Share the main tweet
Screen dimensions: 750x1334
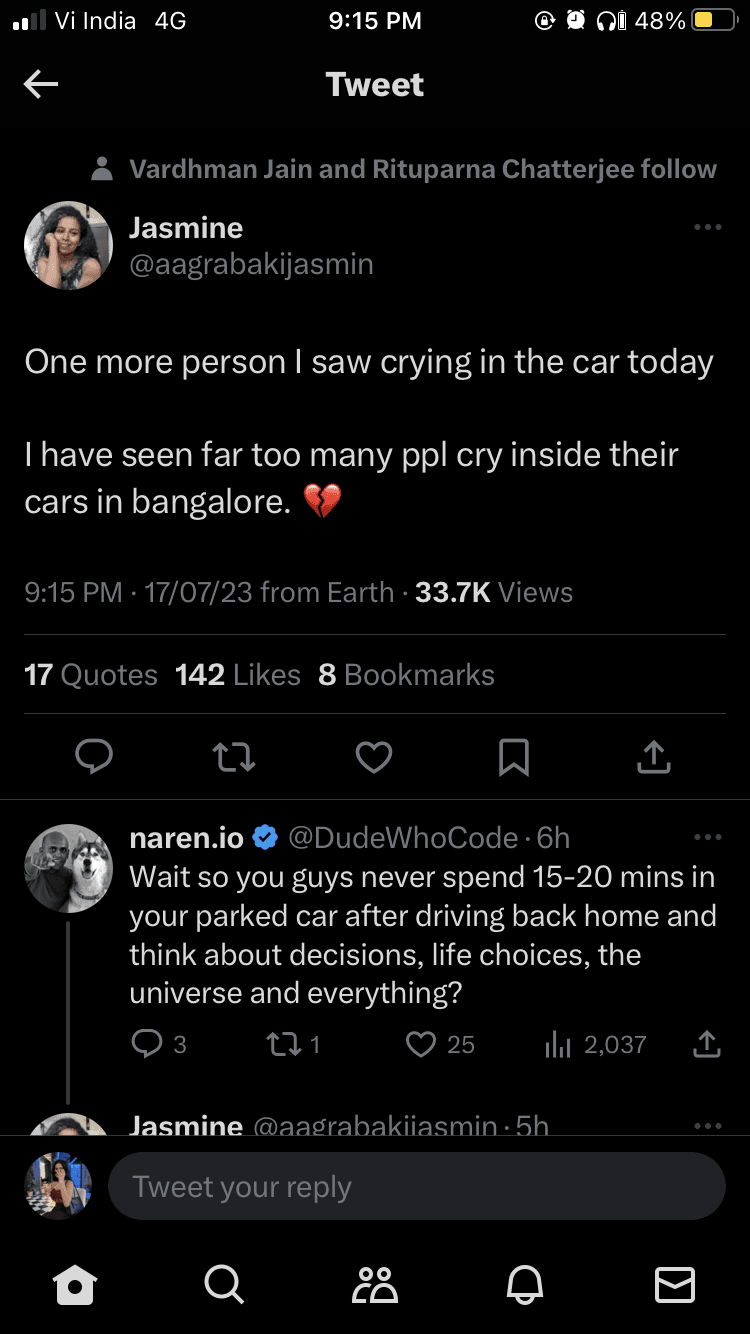pyautogui.click(x=653, y=757)
